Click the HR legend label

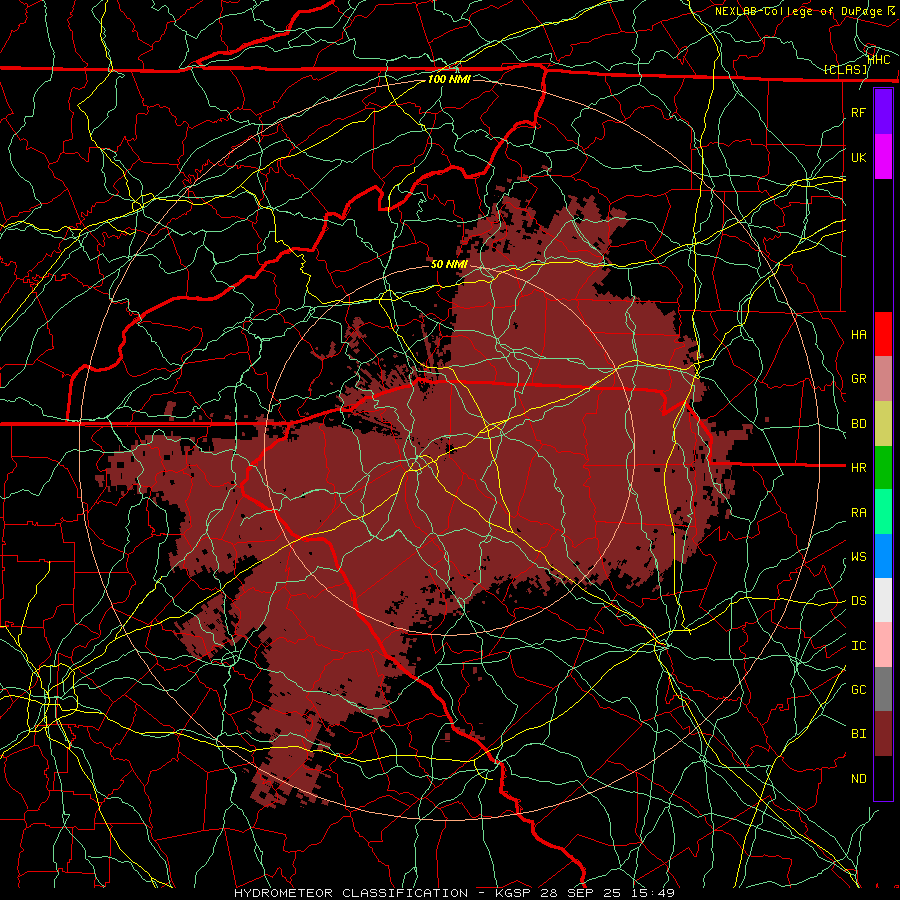tap(858, 468)
